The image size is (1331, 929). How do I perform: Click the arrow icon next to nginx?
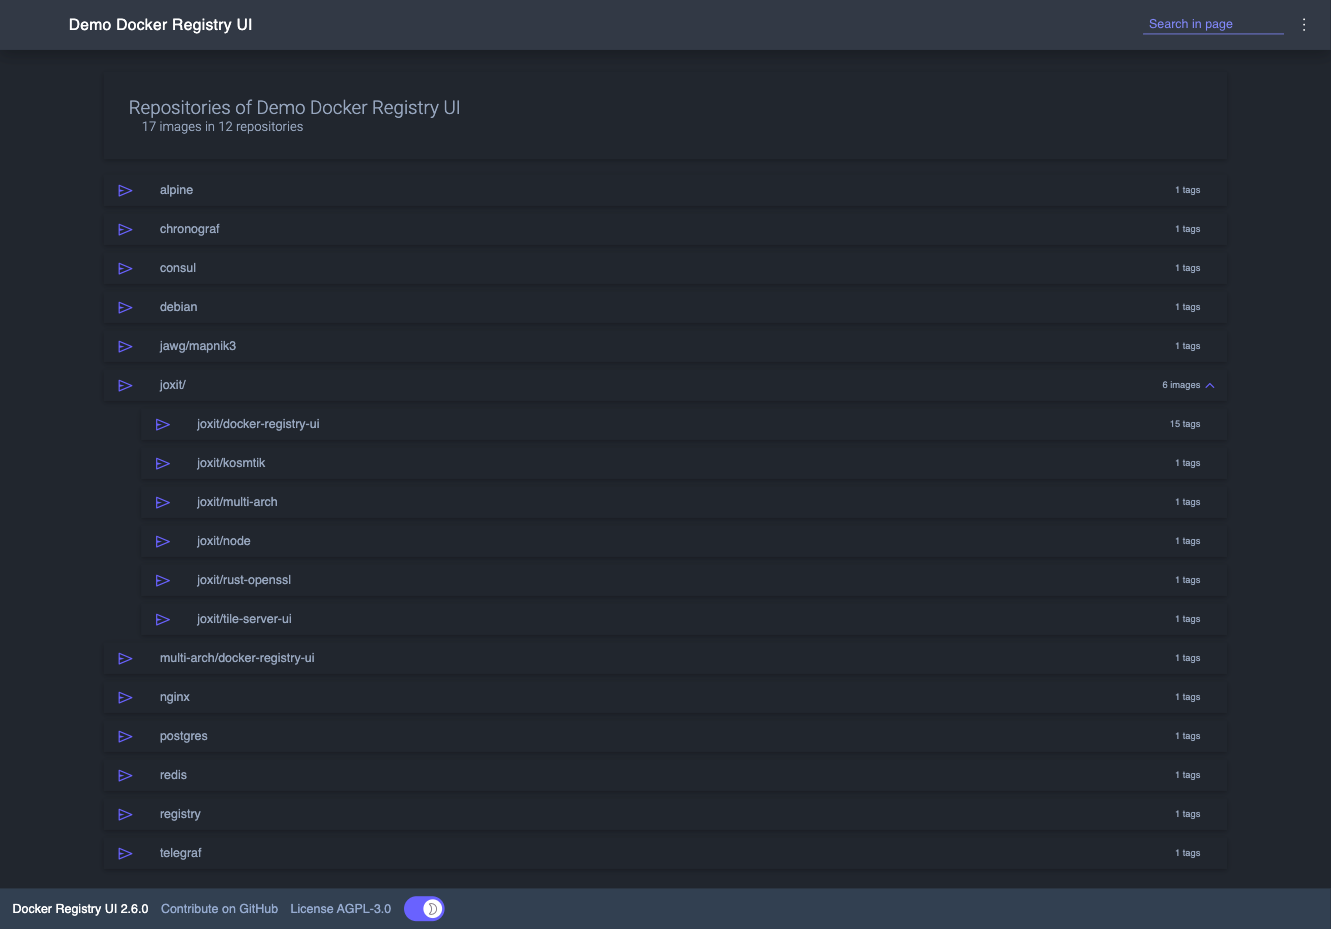click(125, 697)
